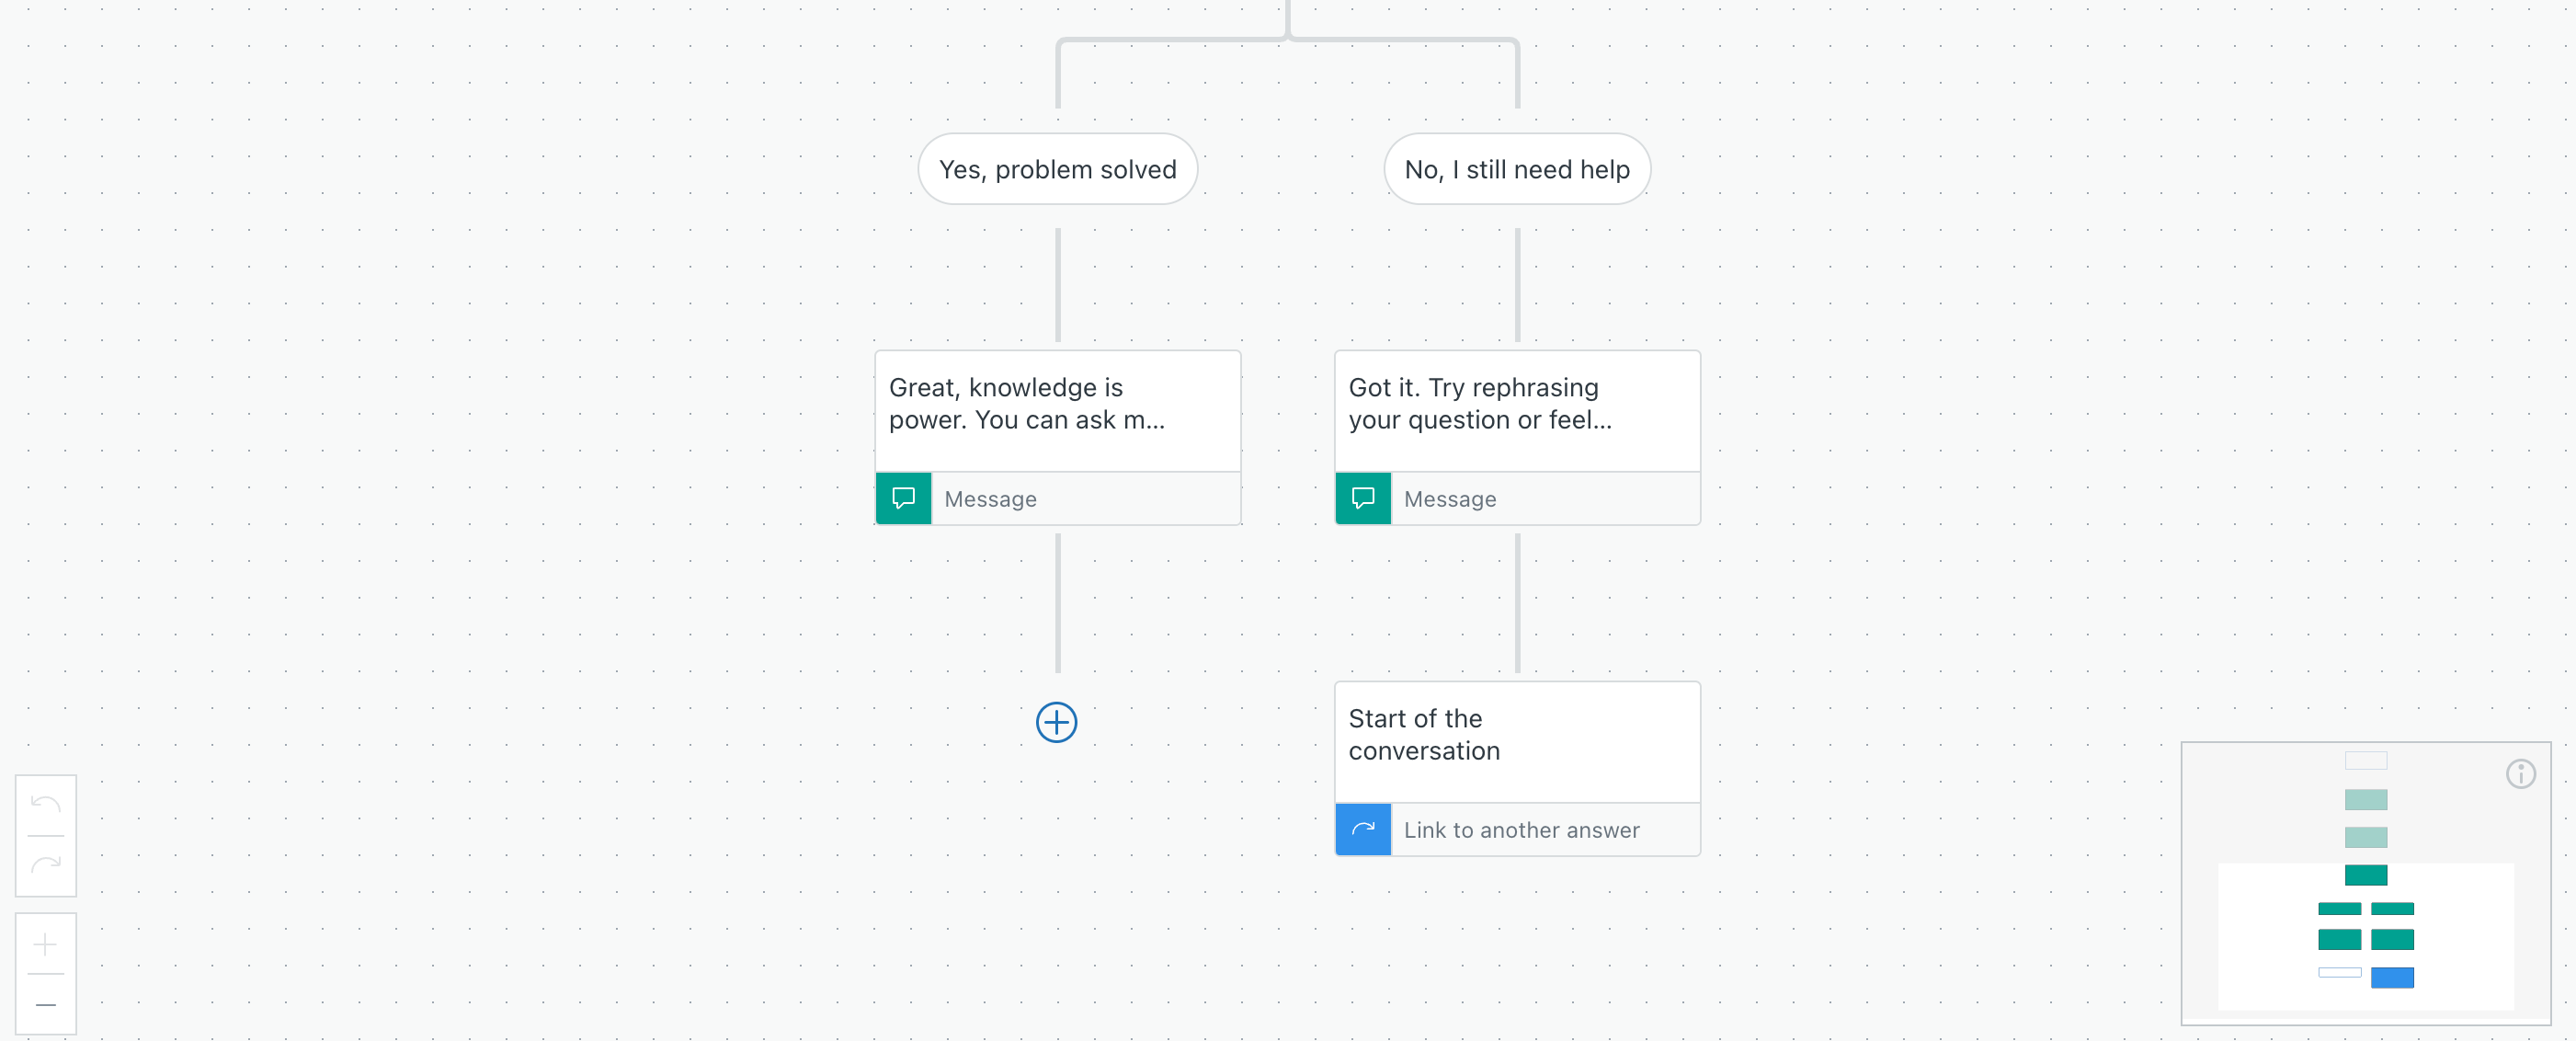This screenshot has height=1041, width=2576.
Task: Click the link arrow icon on the Start of the conversation block
Action: pos(1363,829)
